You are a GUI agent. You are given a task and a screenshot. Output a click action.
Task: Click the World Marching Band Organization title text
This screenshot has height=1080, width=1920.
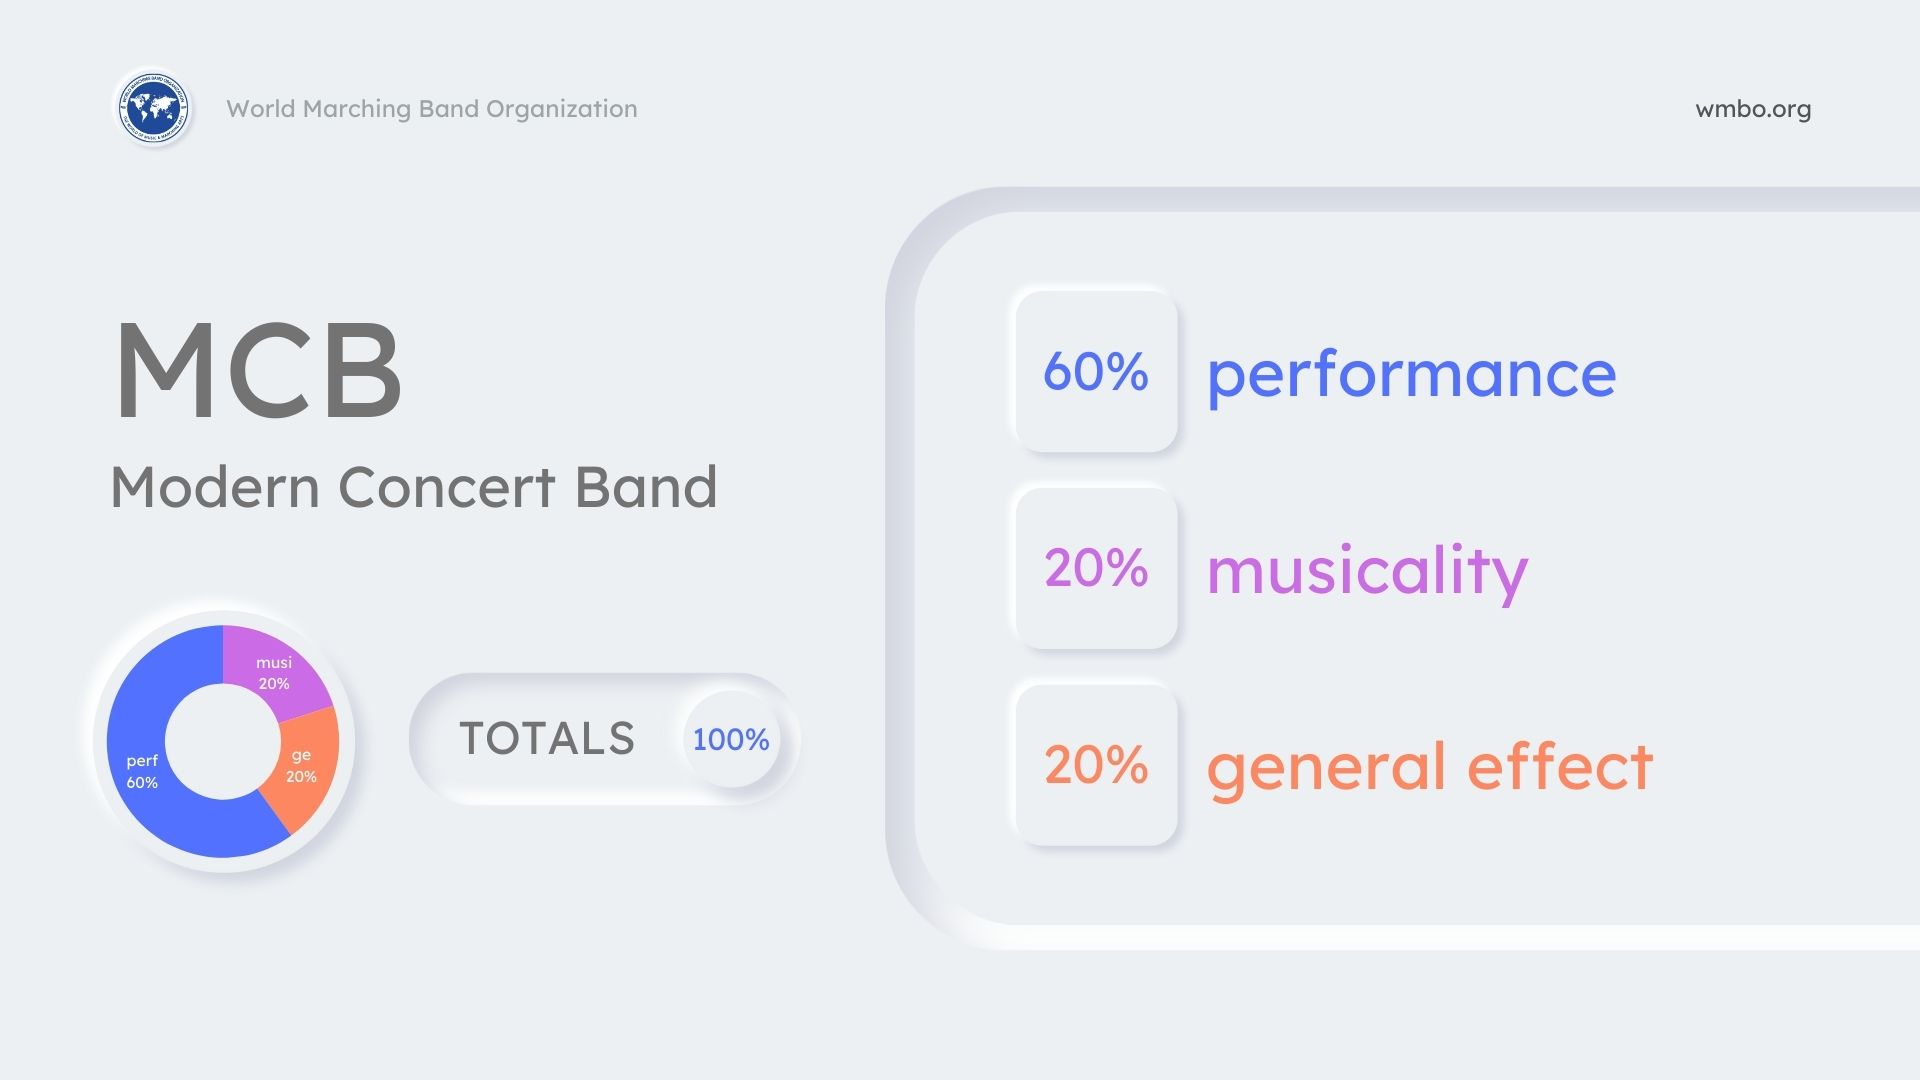(x=432, y=109)
